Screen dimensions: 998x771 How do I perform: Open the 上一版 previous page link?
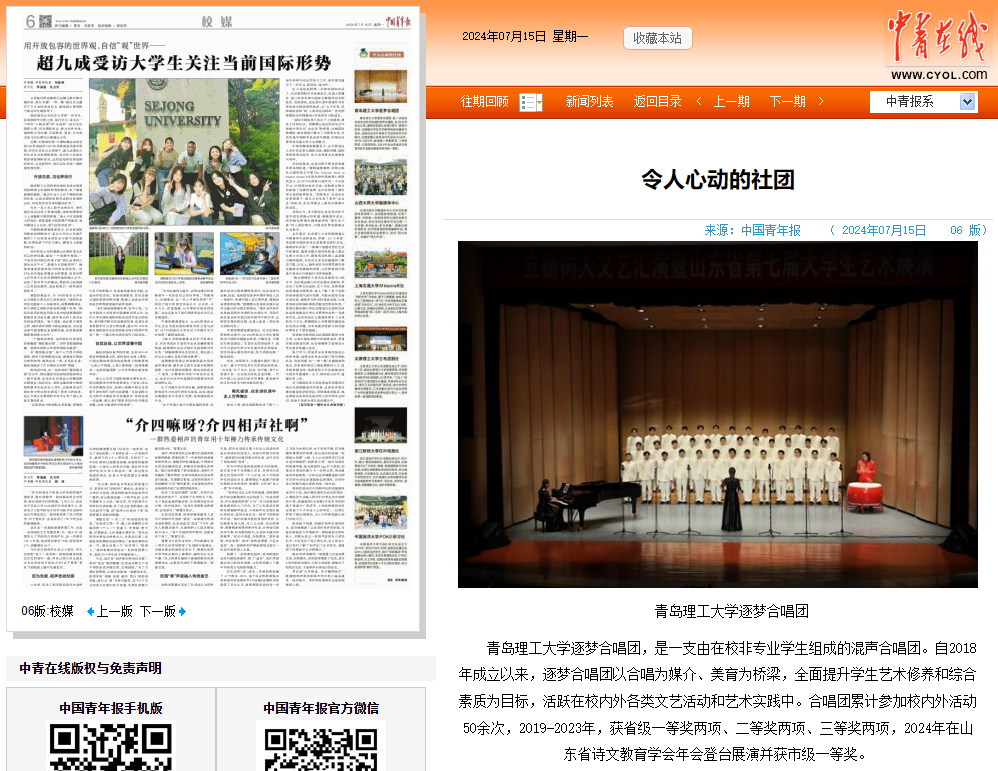click(x=114, y=612)
